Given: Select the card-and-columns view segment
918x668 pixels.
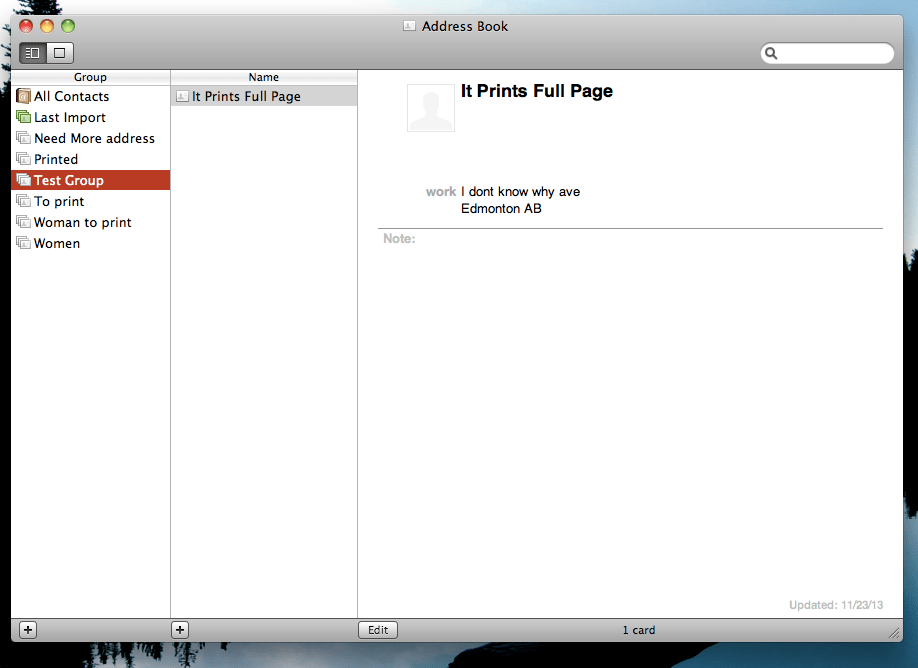Looking at the screenshot, I should click(32, 52).
